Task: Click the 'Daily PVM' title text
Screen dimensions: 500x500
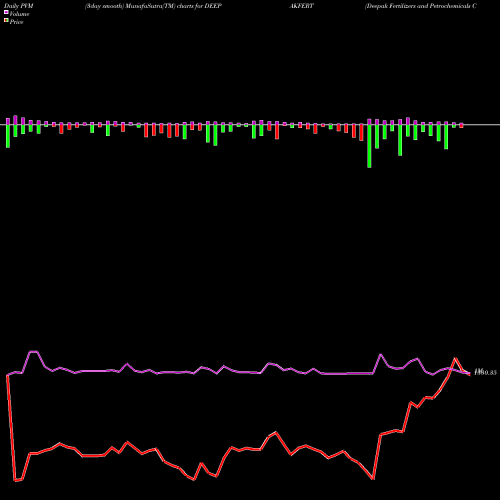Action: pos(19,6)
